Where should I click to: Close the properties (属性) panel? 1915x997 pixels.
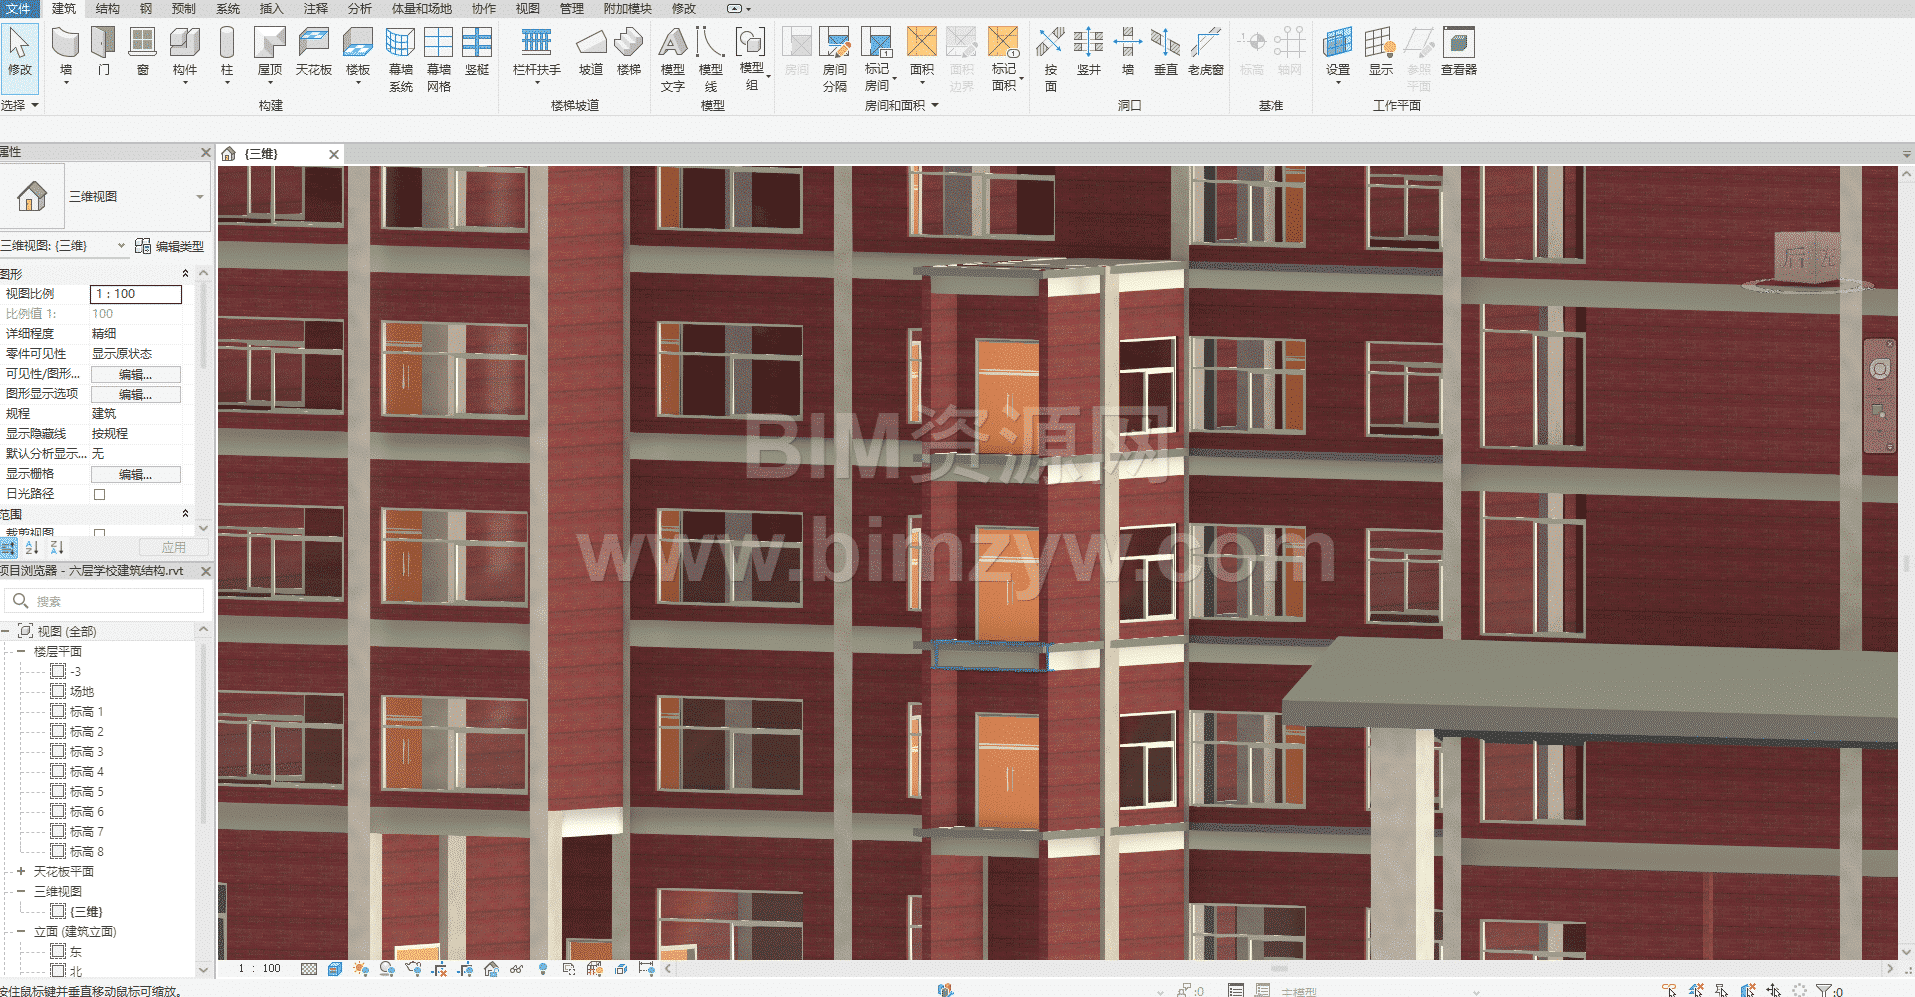[x=206, y=152]
